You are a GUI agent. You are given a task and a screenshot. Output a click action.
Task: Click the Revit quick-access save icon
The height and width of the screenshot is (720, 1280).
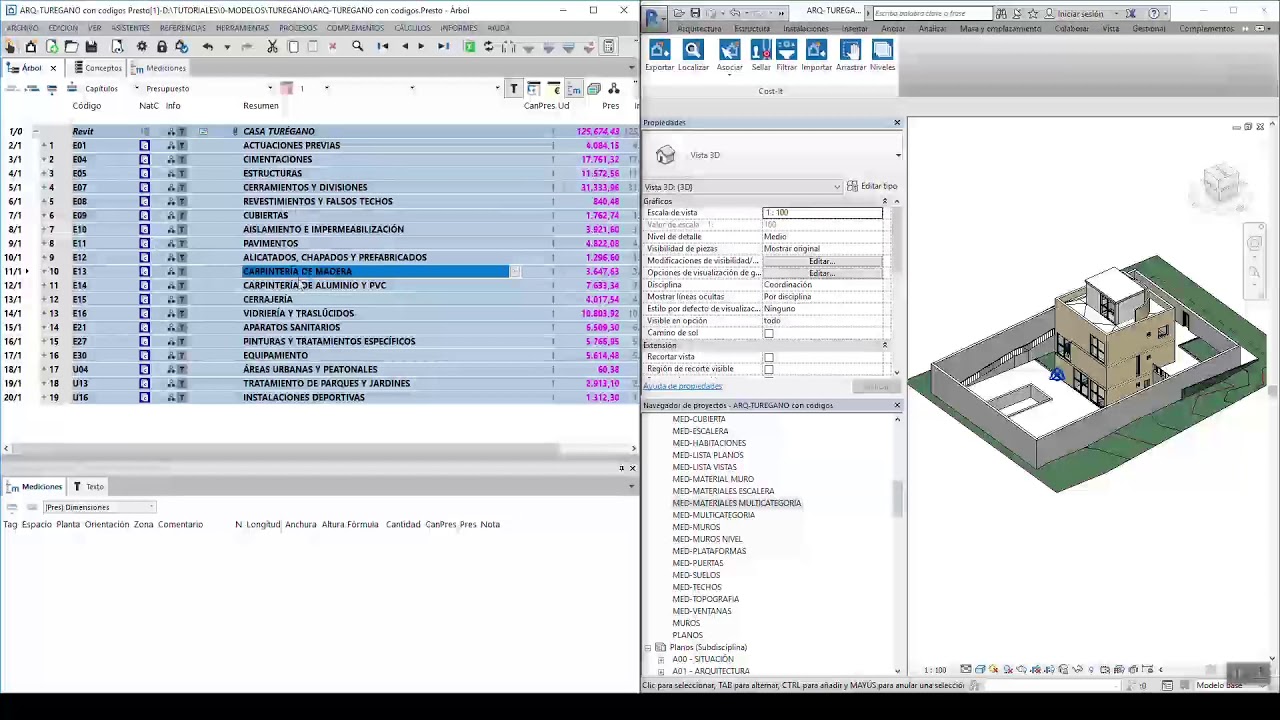[695, 13]
